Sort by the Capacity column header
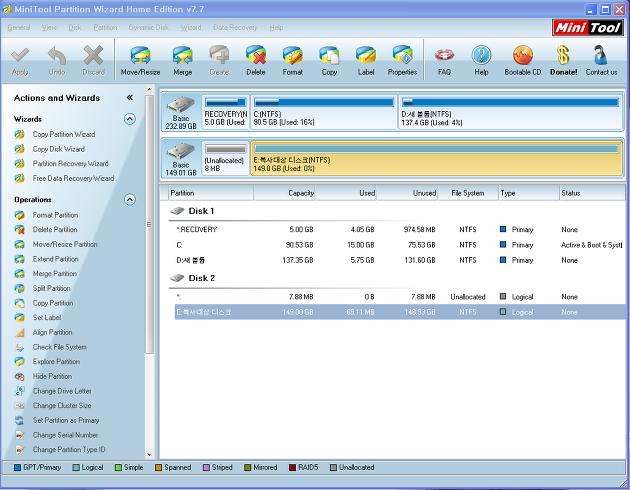The width and height of the screenshot is (630, 490). tap(284, 193)
